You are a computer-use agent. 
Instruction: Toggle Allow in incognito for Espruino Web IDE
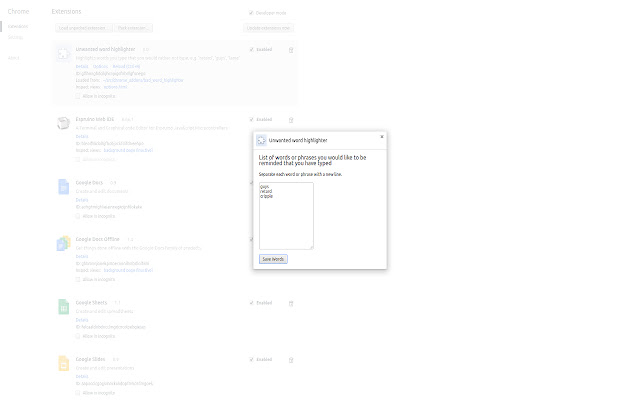pyautogui.click(x=78, y=160)
